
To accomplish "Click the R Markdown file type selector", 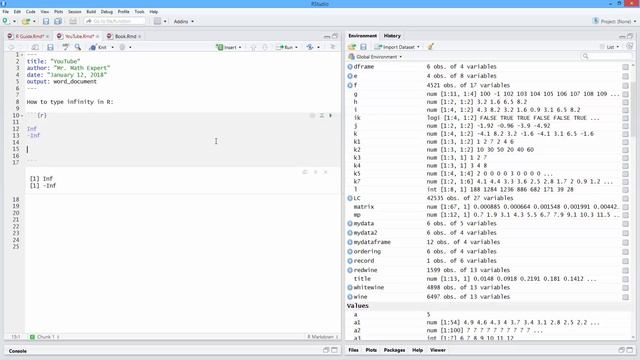I will click(x=322, y=337).
